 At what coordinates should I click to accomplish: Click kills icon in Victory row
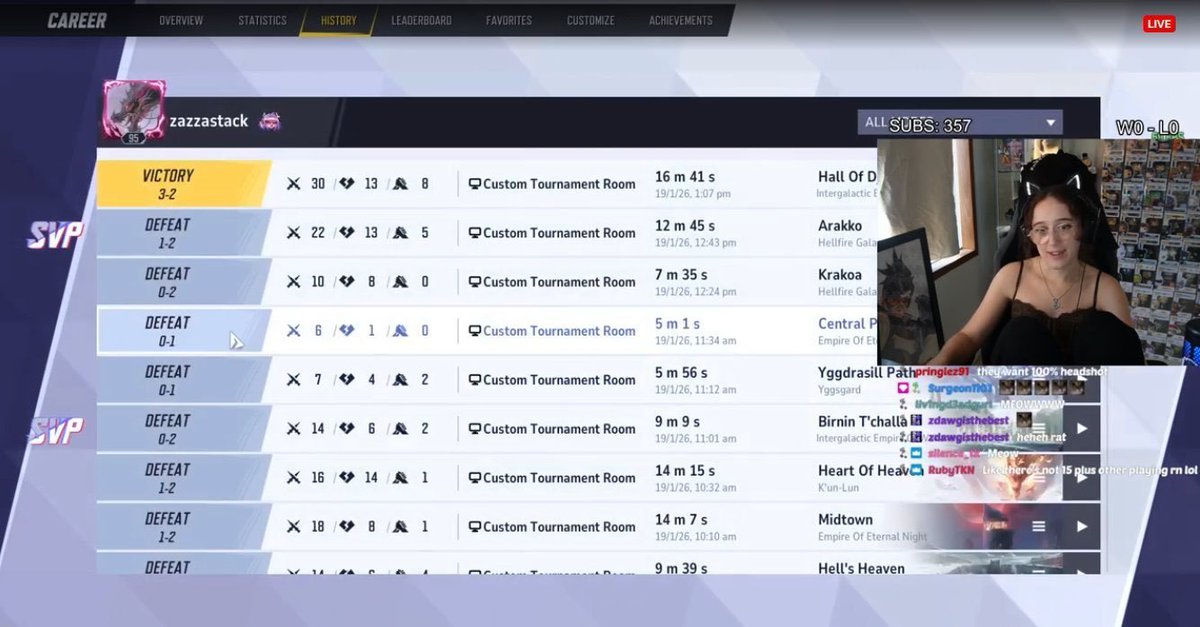click(x=293, y=184)
